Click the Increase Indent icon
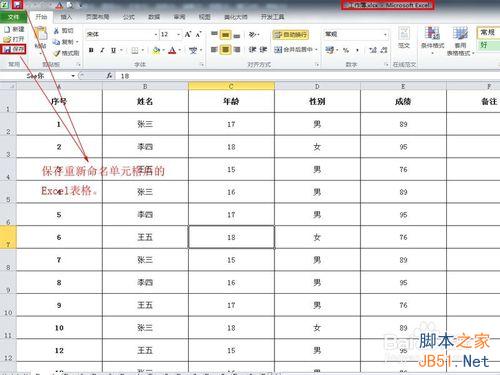 tap(263, 50)
